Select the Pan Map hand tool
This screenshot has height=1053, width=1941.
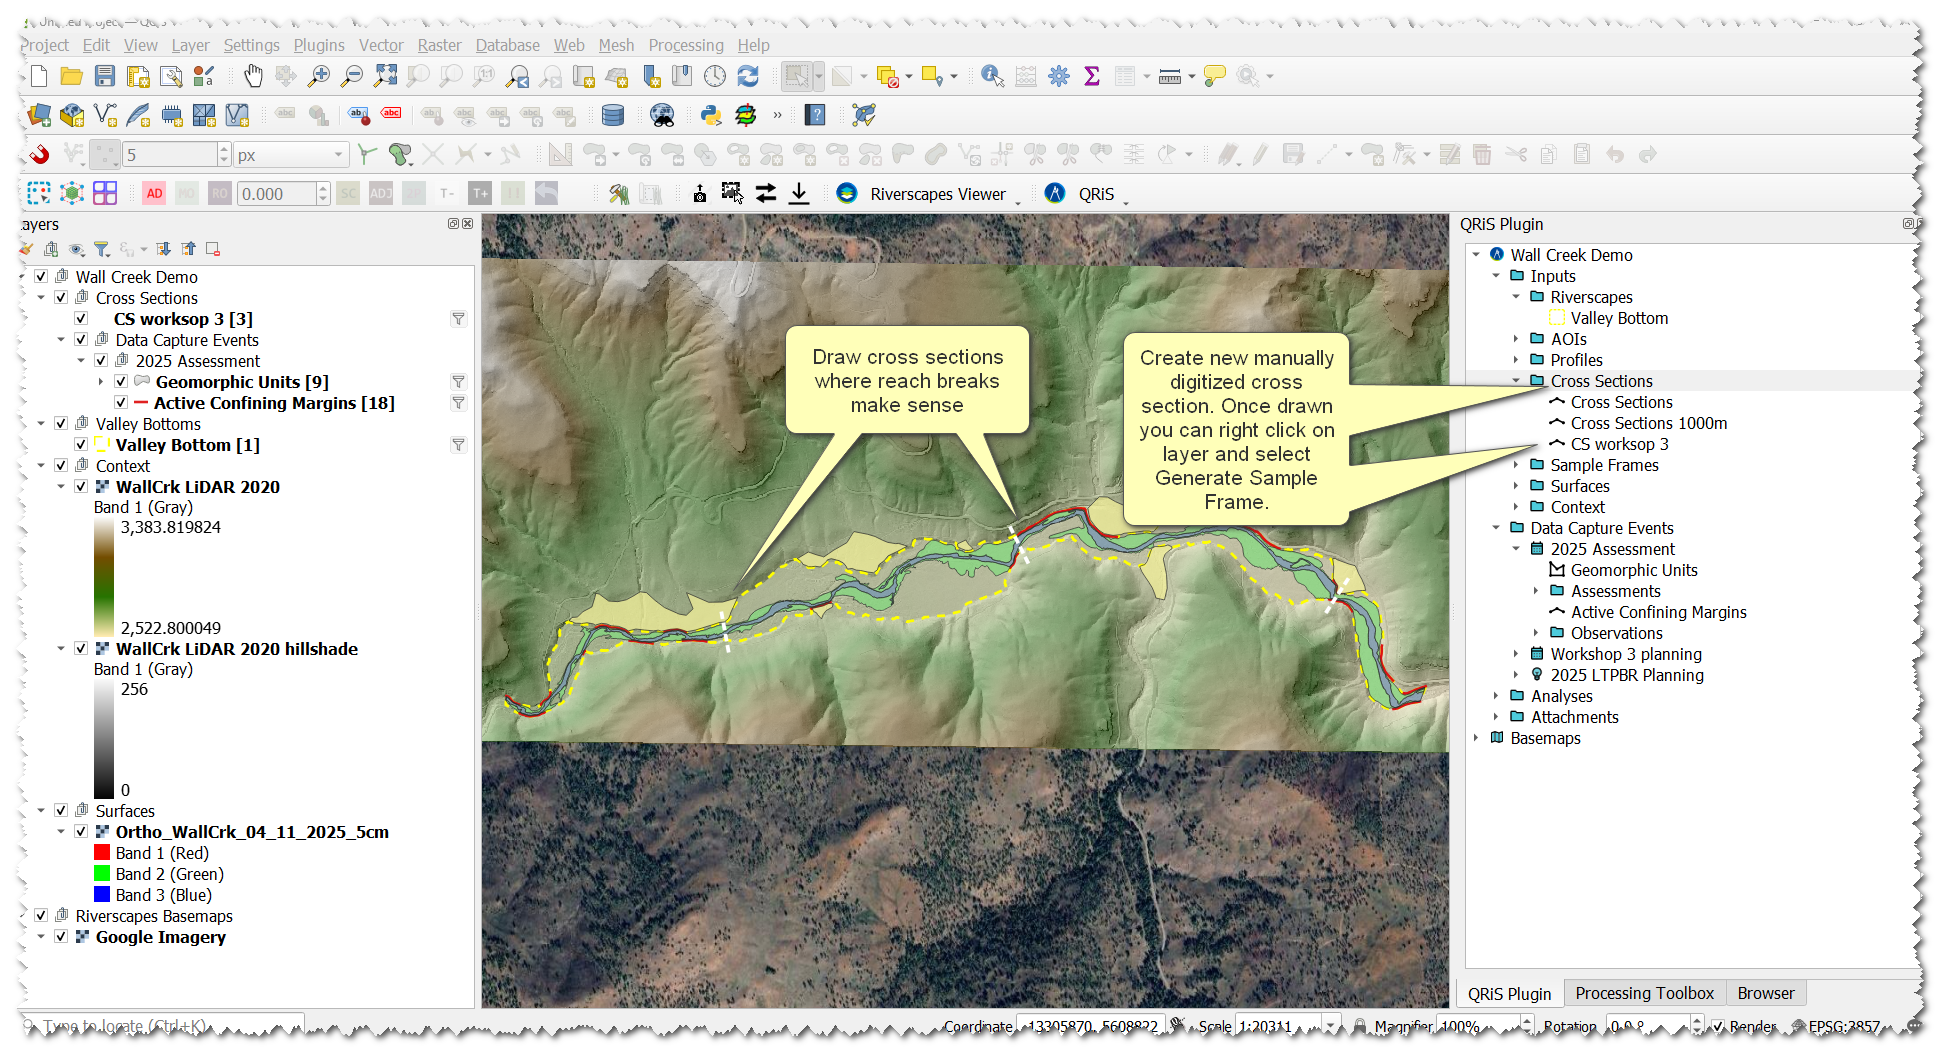(x=253, y=76)
